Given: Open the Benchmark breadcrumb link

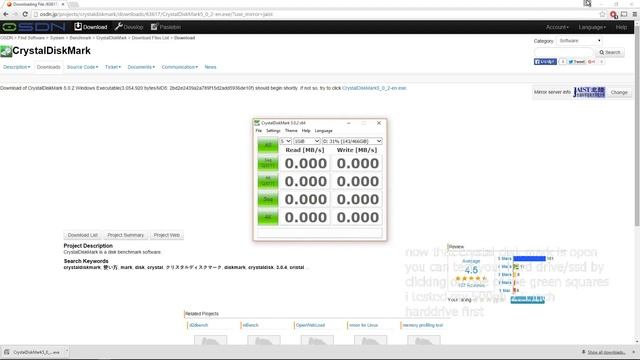Looking at the screenshot, I should click(x=80, y=38).
